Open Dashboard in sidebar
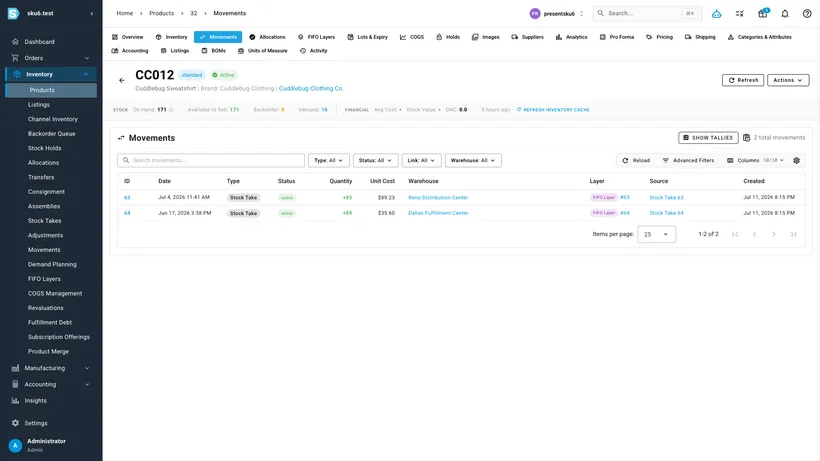This screenshot has width=820, height=461. coord(51,42)
